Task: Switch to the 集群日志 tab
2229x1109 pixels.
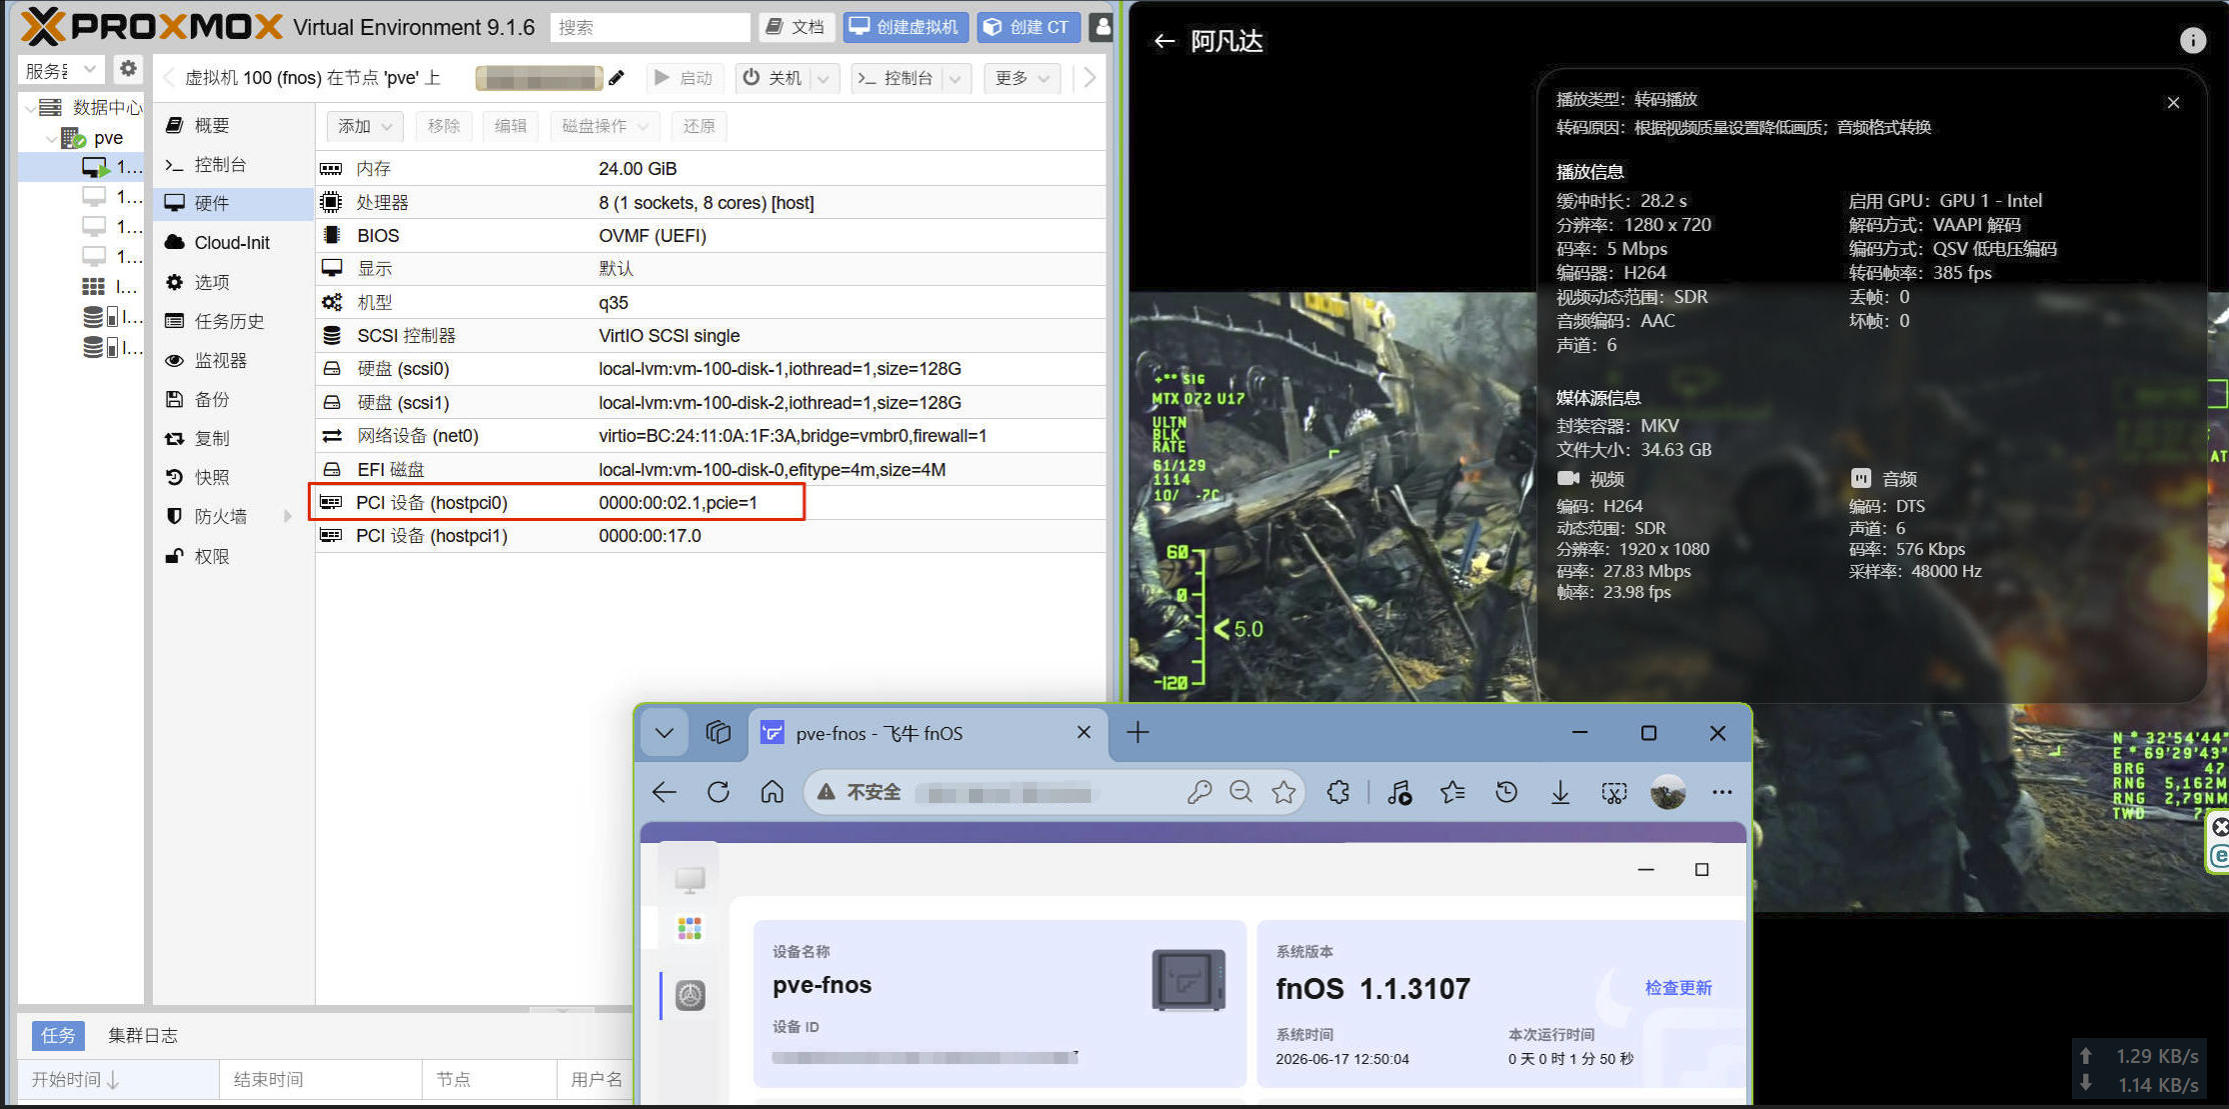Action: coord(143,1035)
